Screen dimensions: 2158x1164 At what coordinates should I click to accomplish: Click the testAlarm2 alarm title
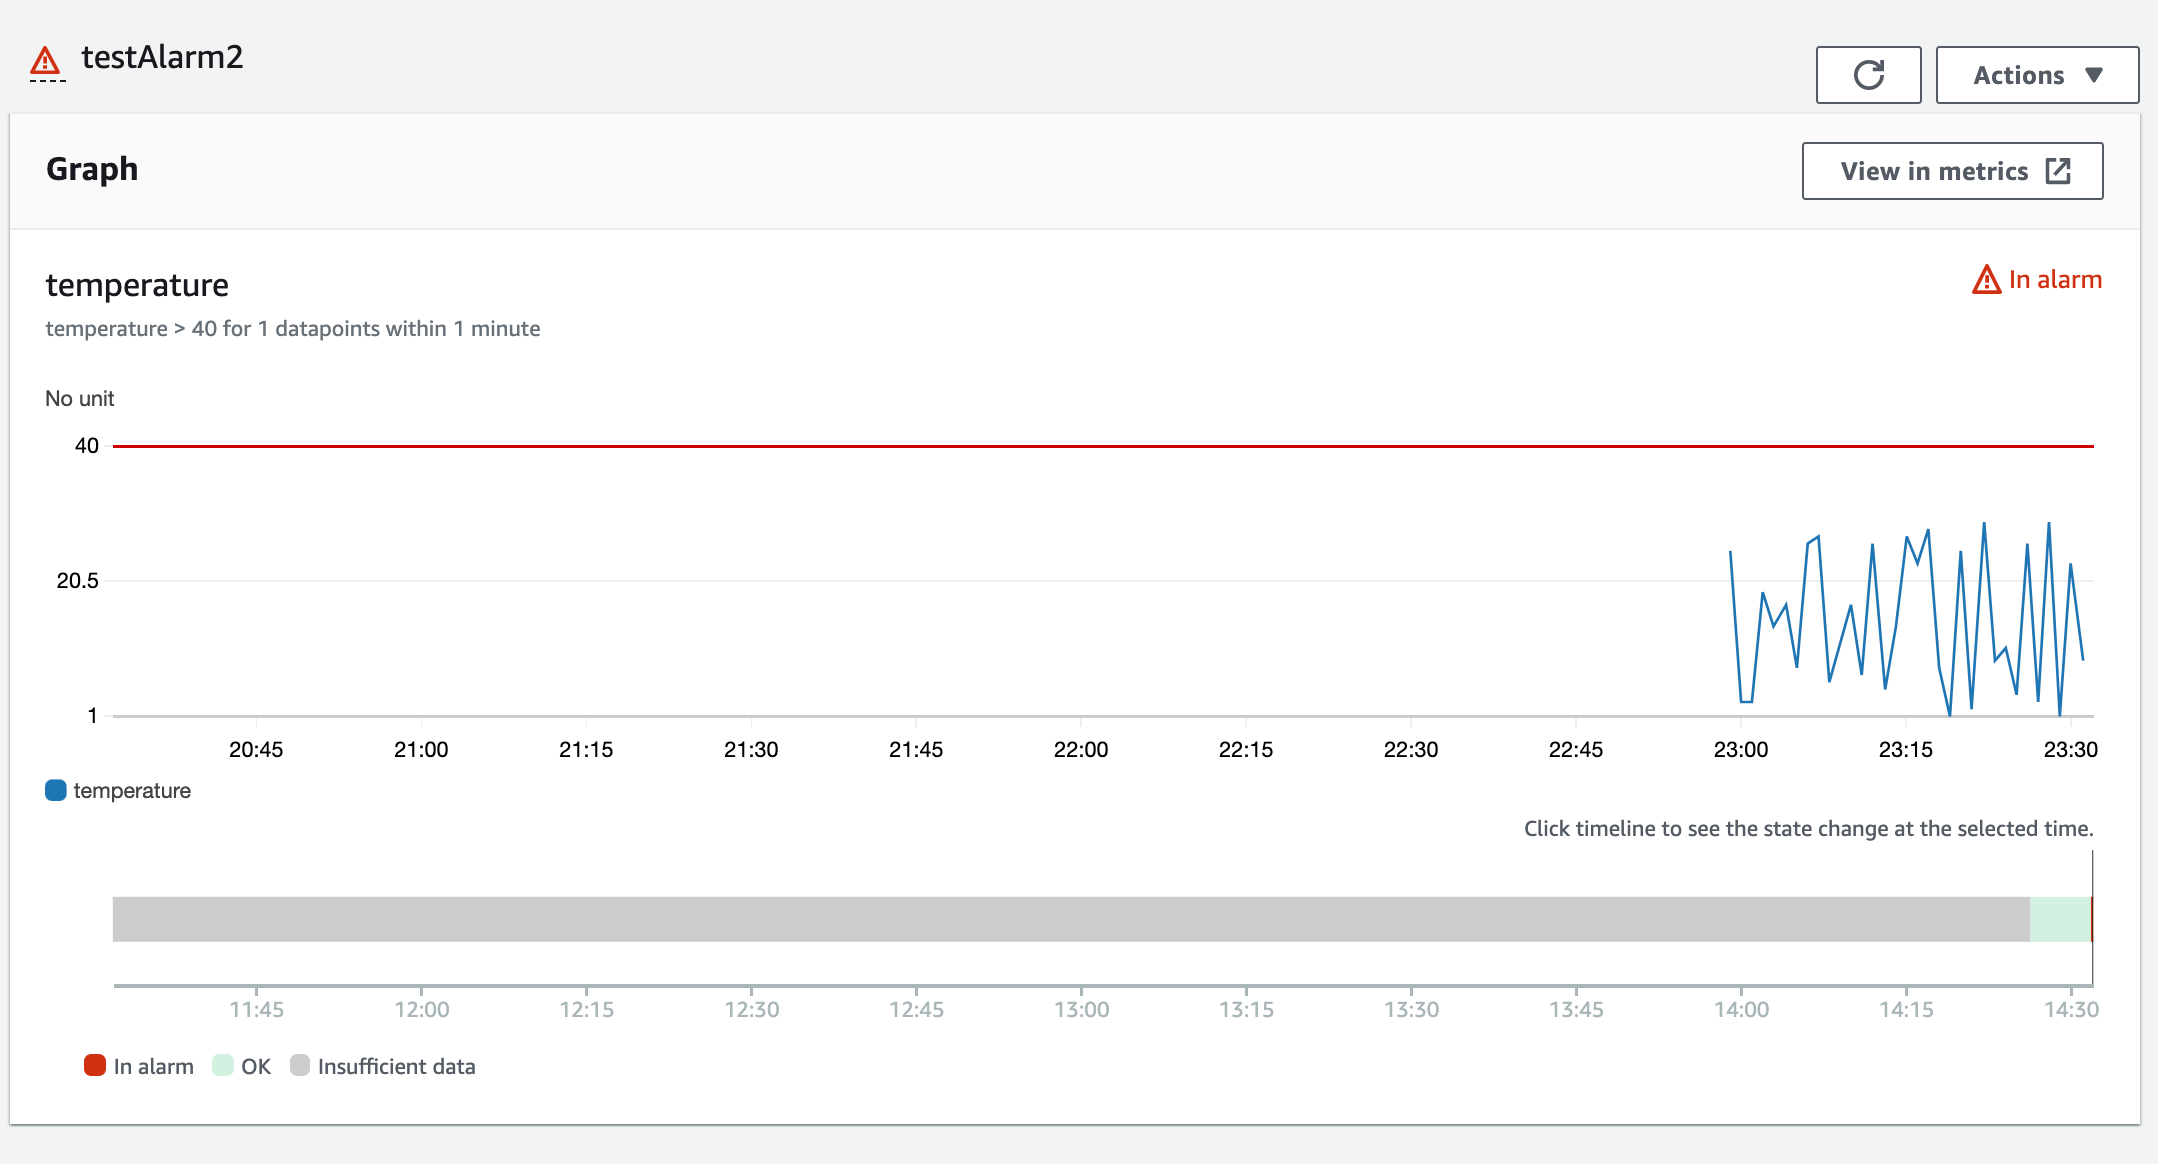(x=162, y=57)
